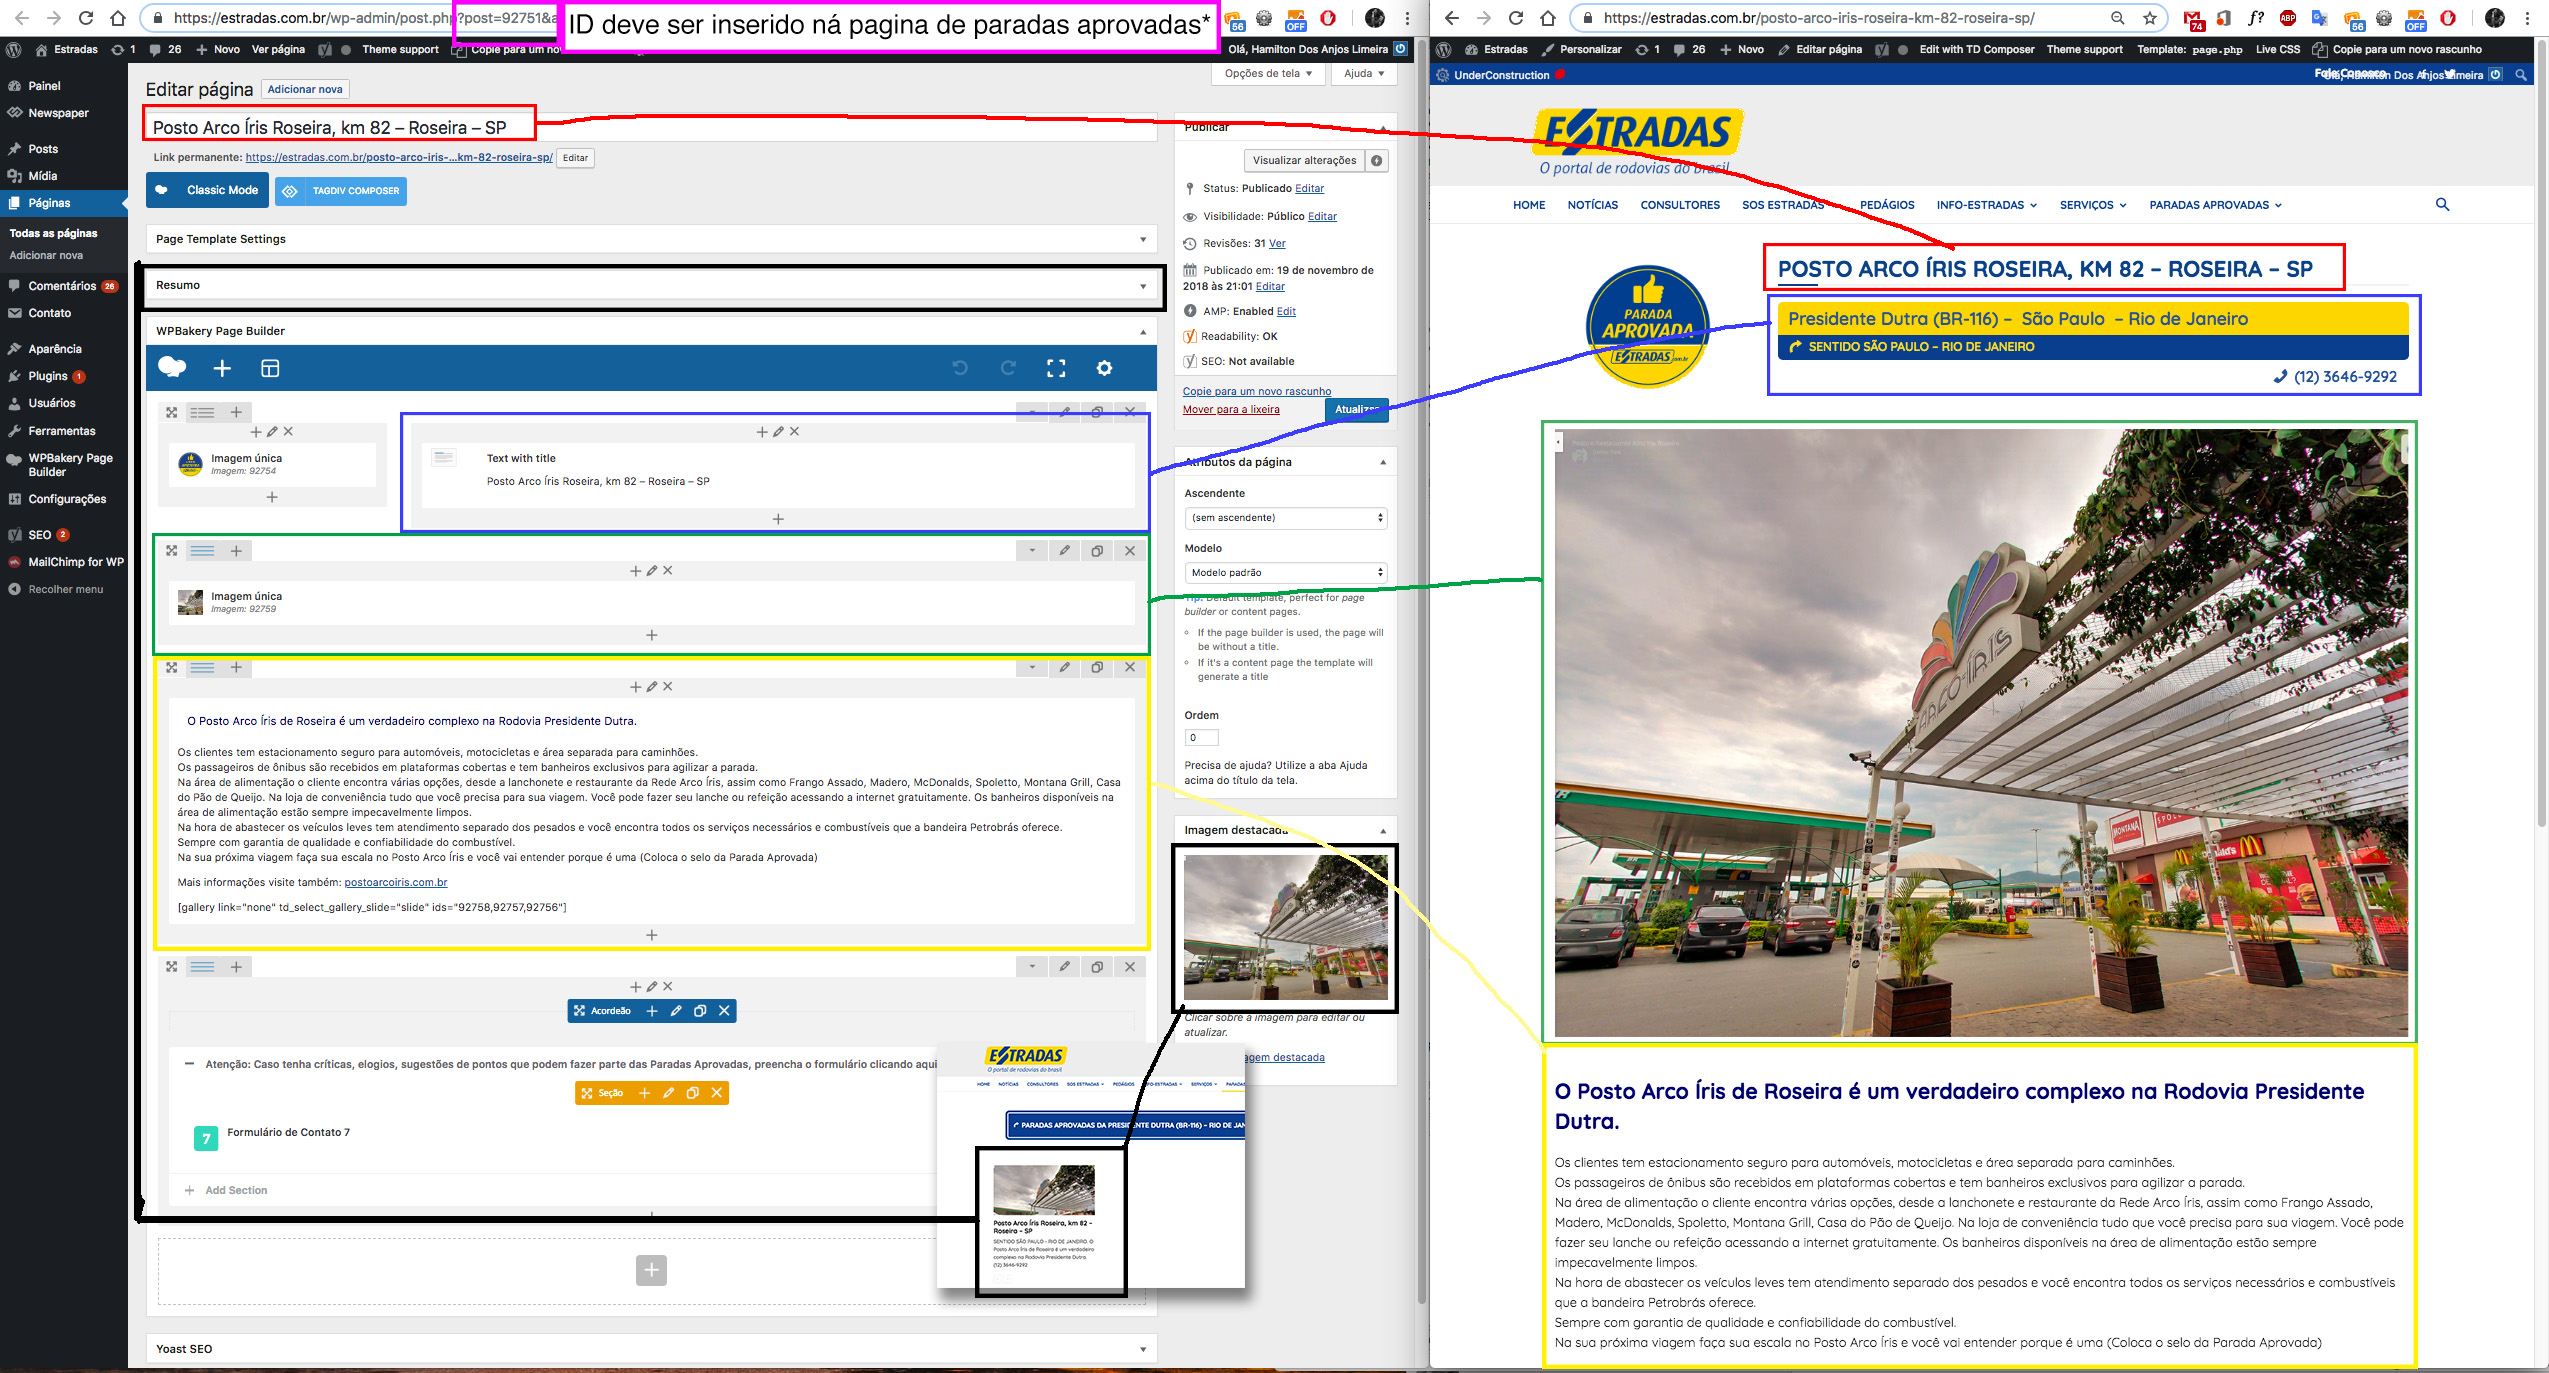
Task: Open the Opções de tela dropdown
Action: [1268, 74]
